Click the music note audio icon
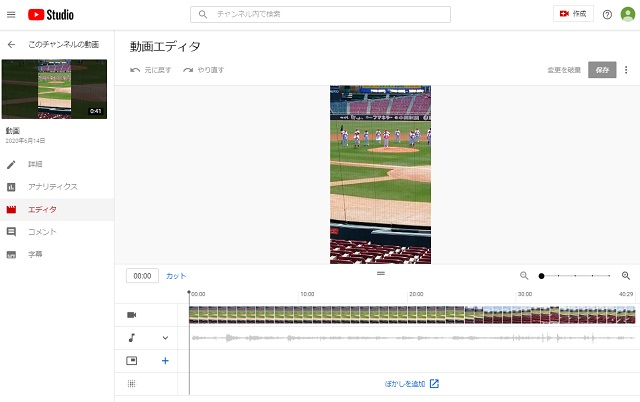 tap(131, 338)
